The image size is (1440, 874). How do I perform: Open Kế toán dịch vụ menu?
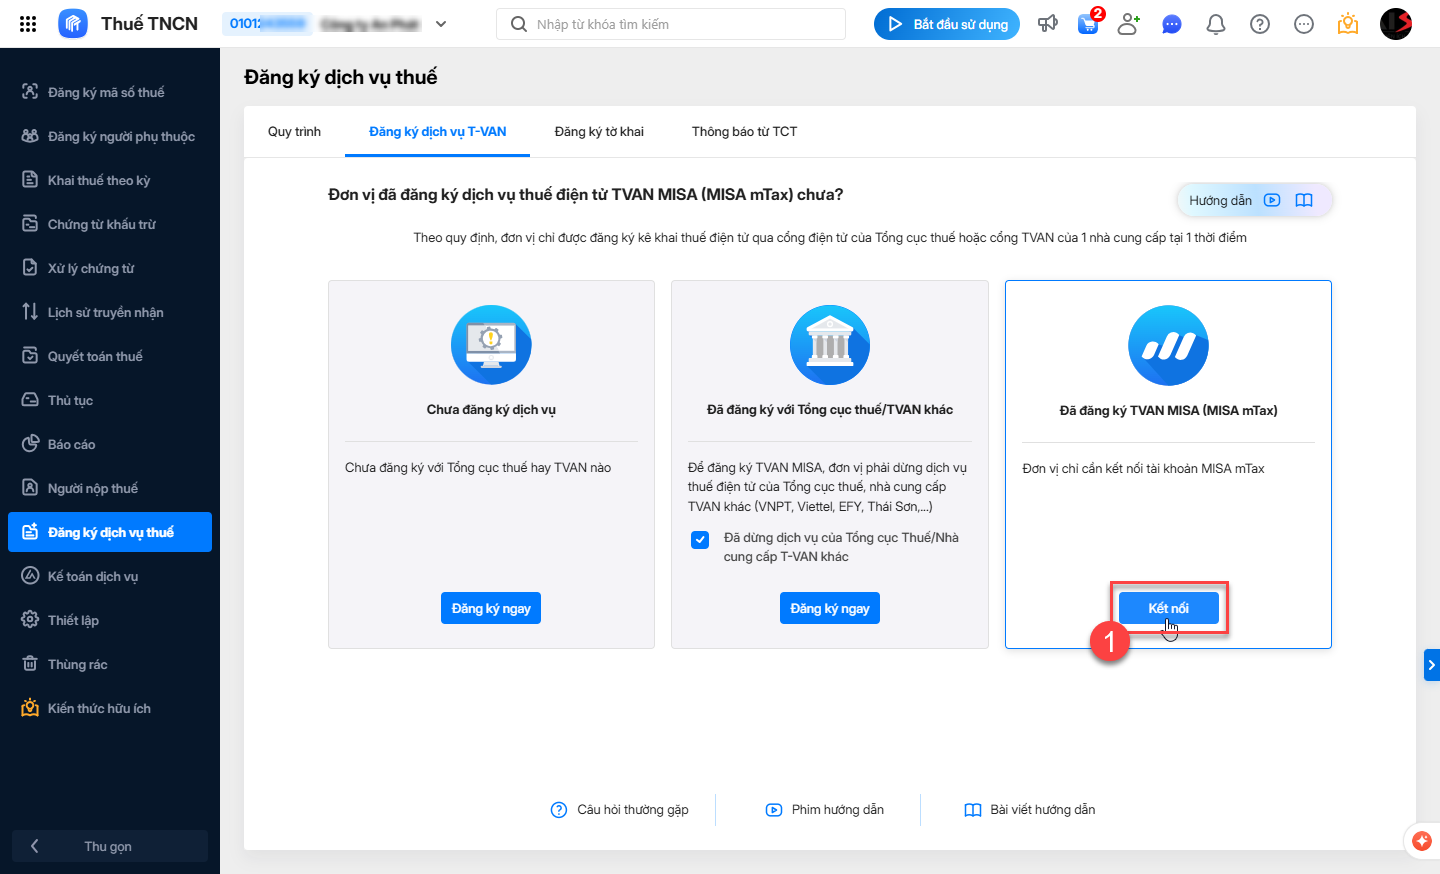pyautogui.click(x=110, y=576)
